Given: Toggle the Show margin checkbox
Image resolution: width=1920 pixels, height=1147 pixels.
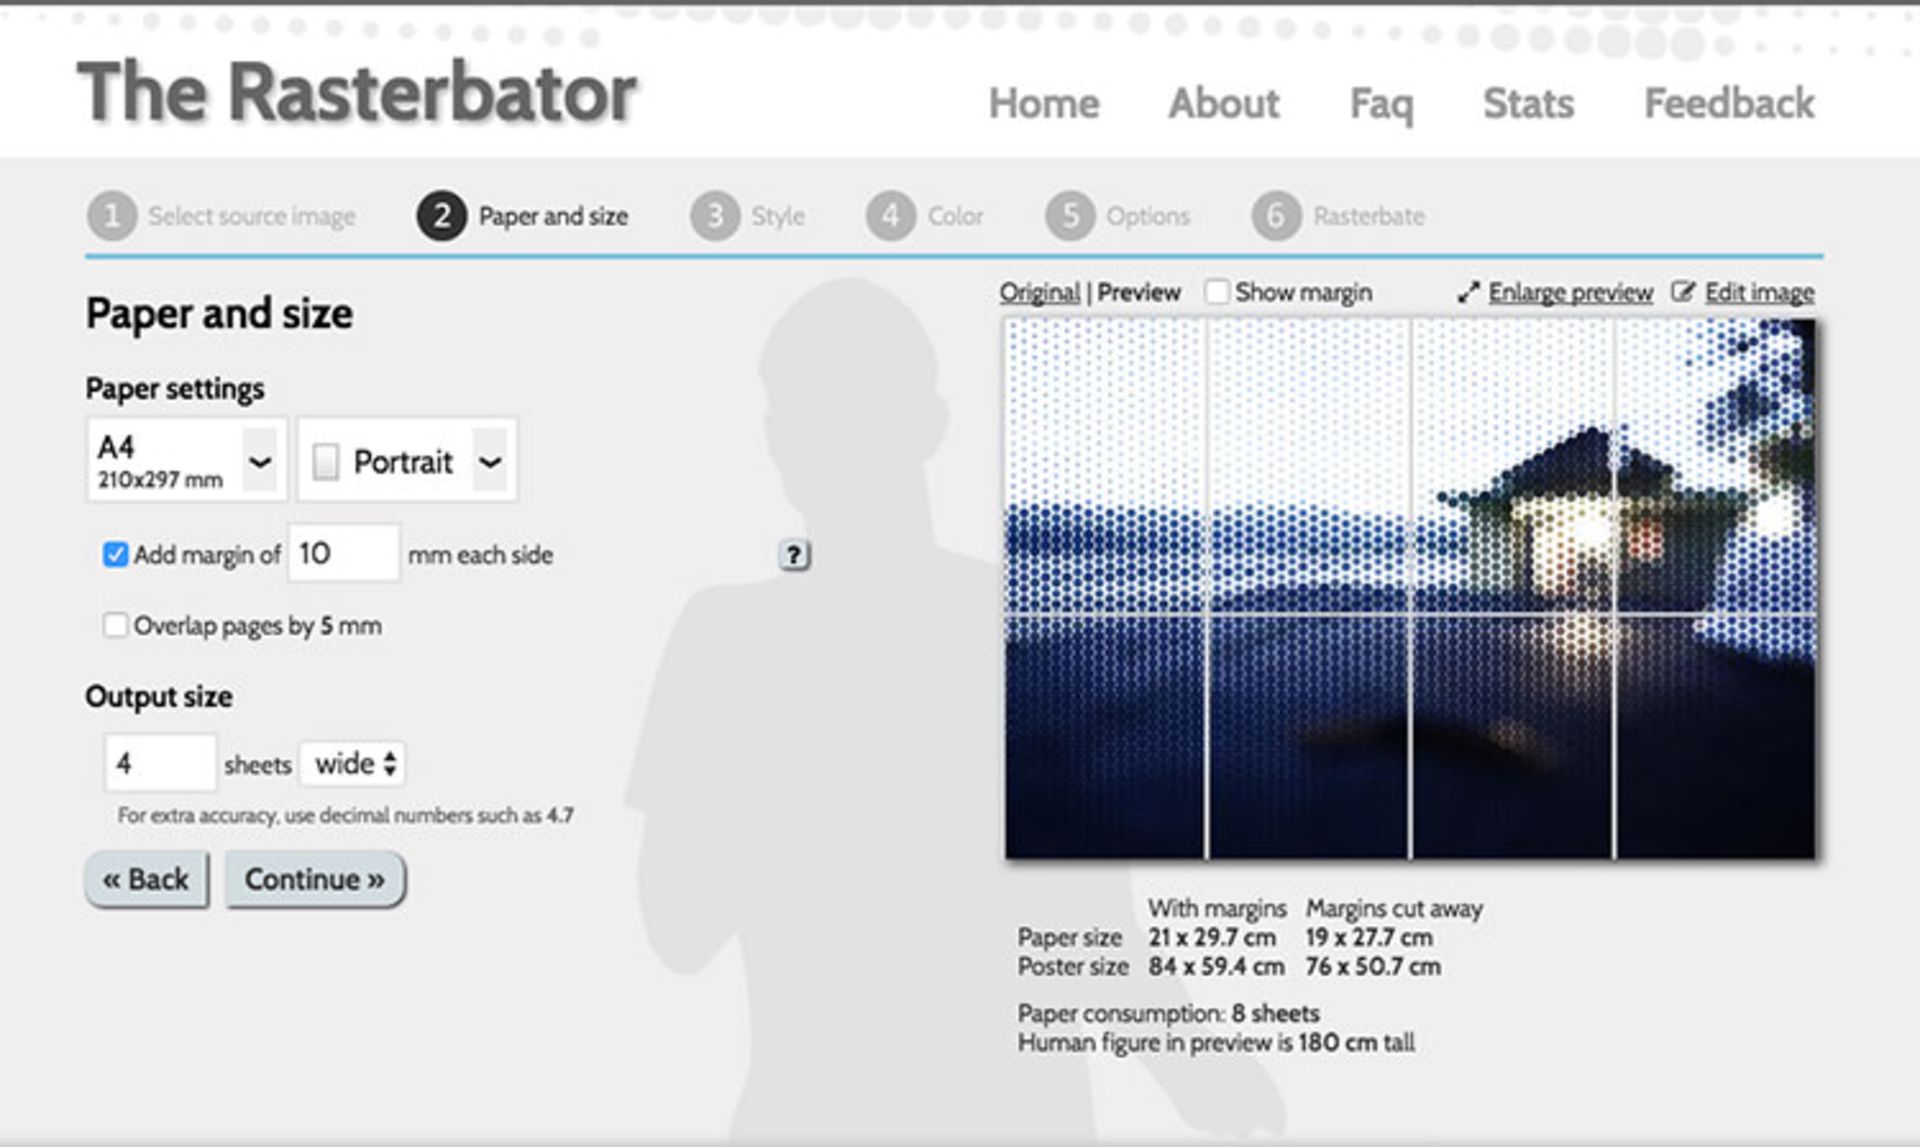Looking at the screenshot, I should click(1217, 292).
